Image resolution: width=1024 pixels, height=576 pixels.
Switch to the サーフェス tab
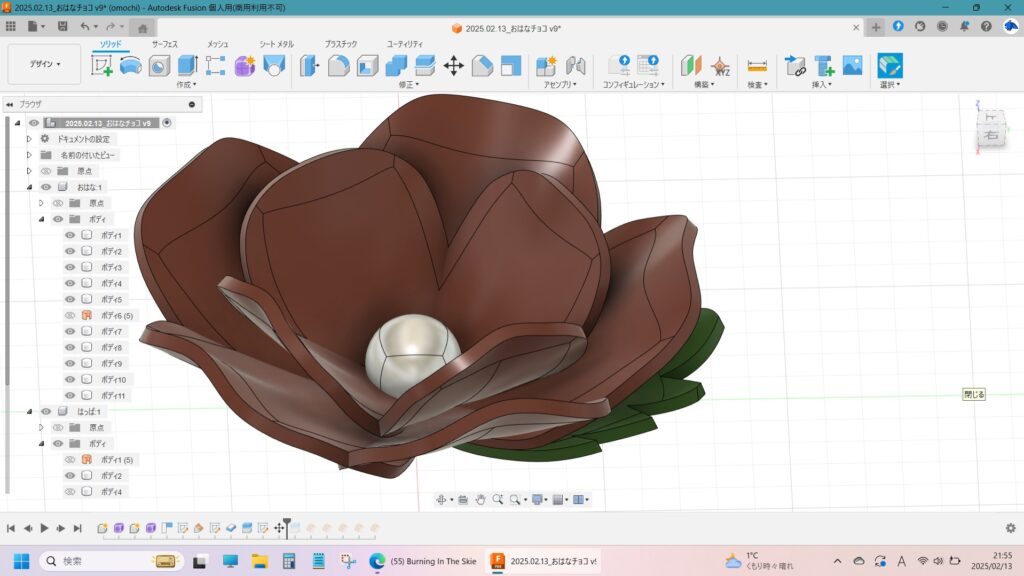coord(165,44)
